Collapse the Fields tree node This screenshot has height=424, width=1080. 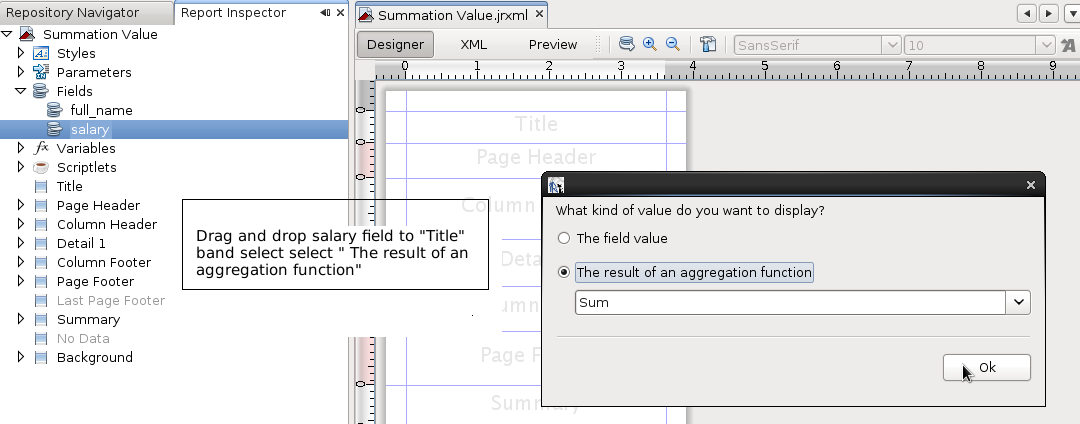(x=21, y=91)
